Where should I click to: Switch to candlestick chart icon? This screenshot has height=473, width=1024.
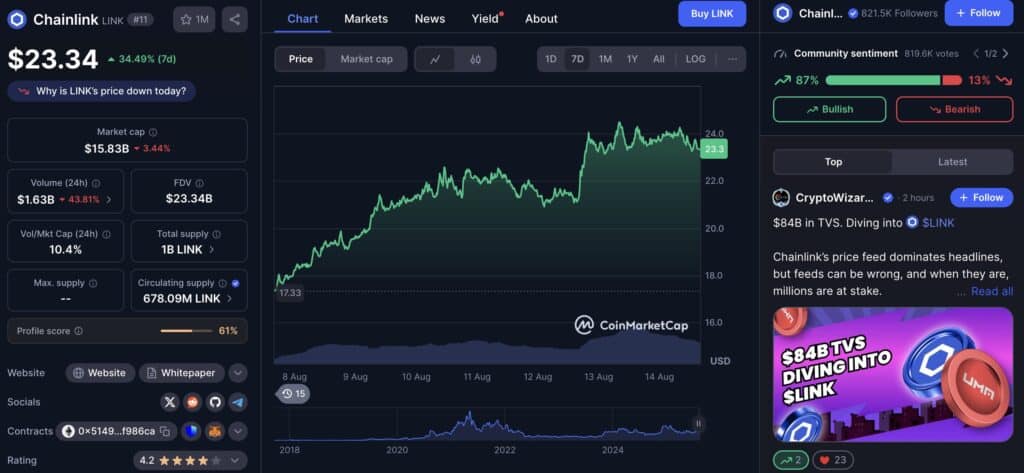pyautogui.click(x=475, y=59)
